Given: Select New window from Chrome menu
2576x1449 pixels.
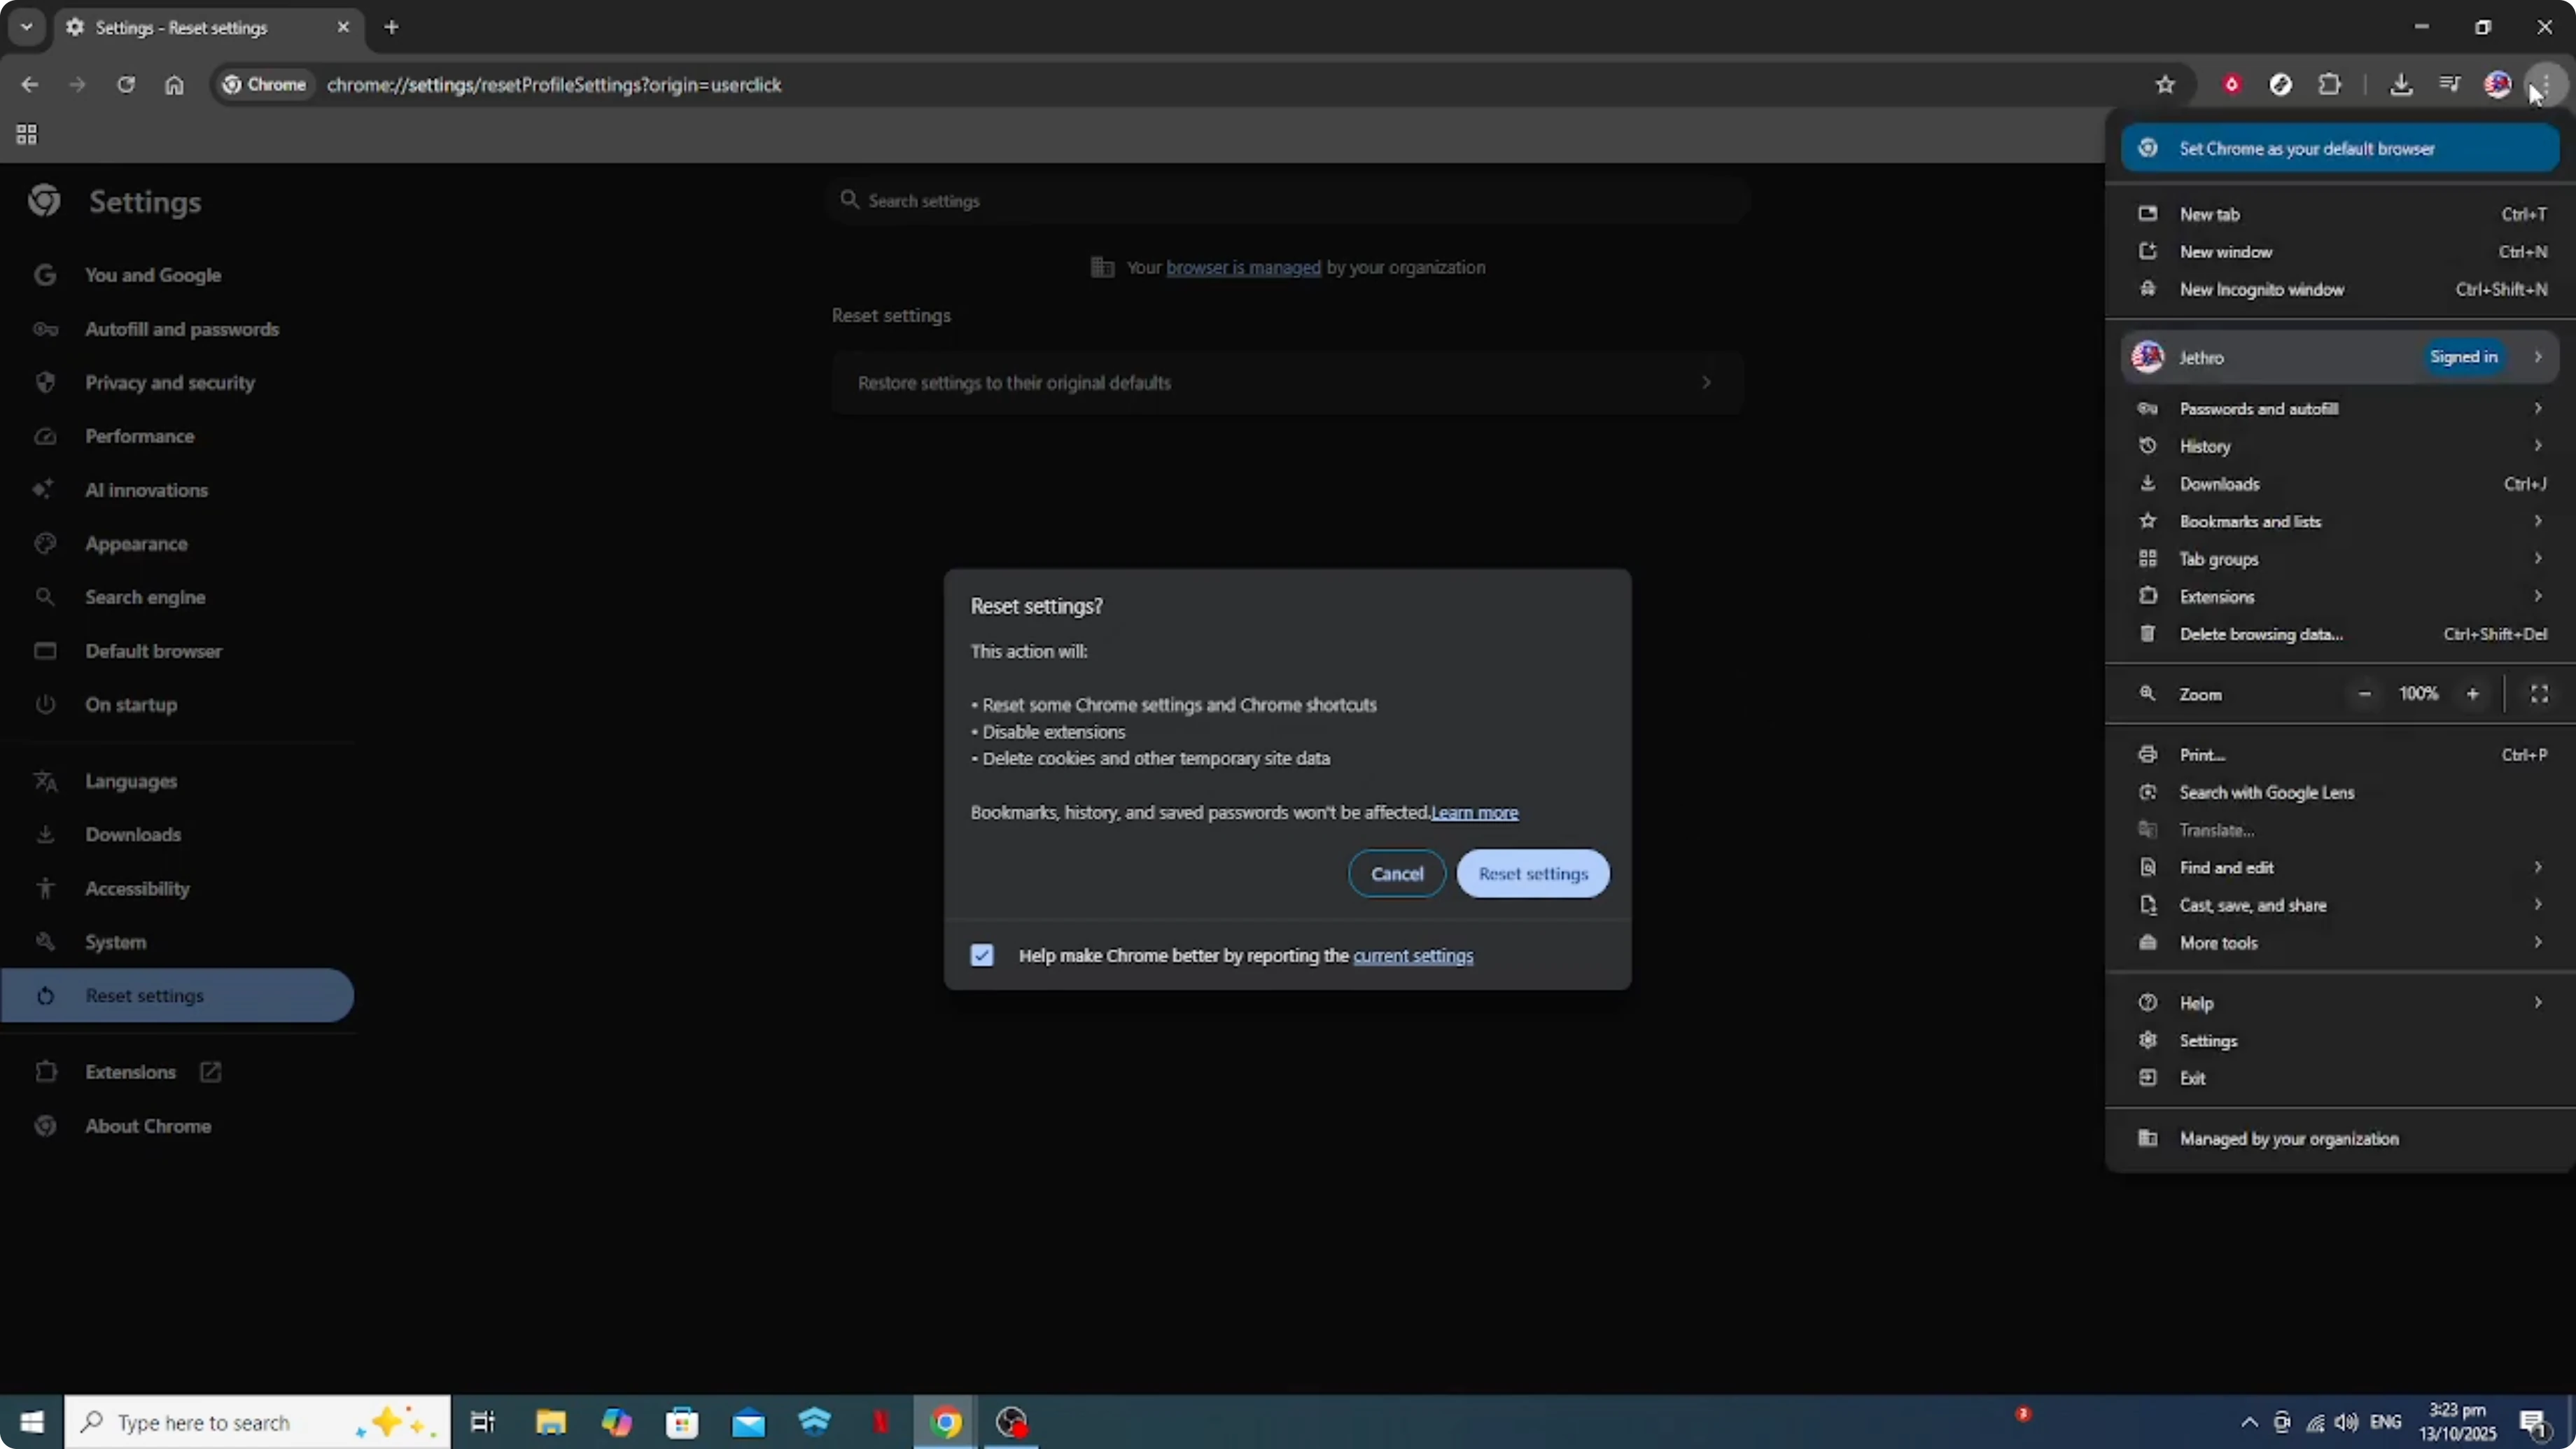Looking at the screenshot, I should [2340, 252].
